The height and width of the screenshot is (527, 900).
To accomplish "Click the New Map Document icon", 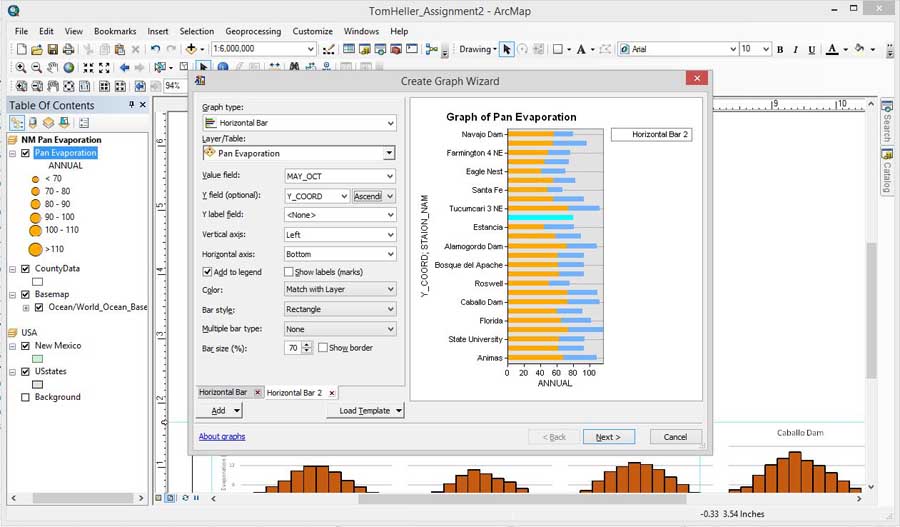I will [x=21, y=49].
